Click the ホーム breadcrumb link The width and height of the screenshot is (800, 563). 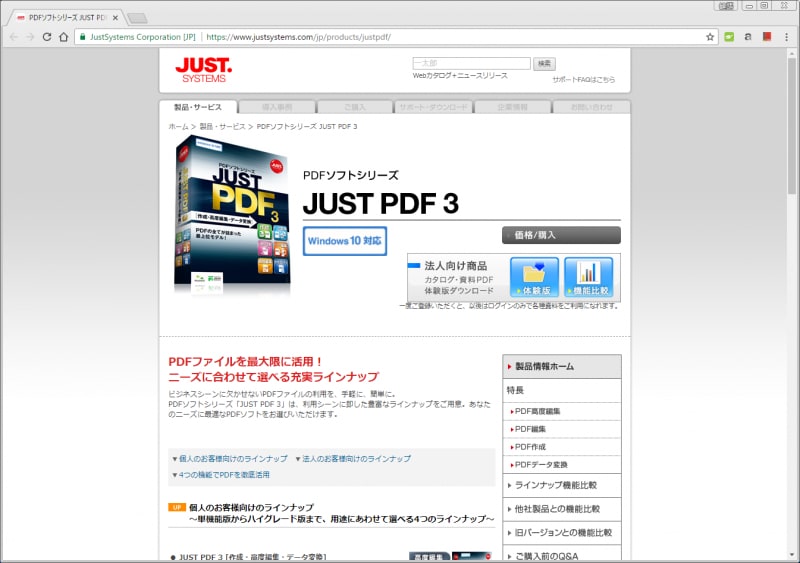coord(179,127)
